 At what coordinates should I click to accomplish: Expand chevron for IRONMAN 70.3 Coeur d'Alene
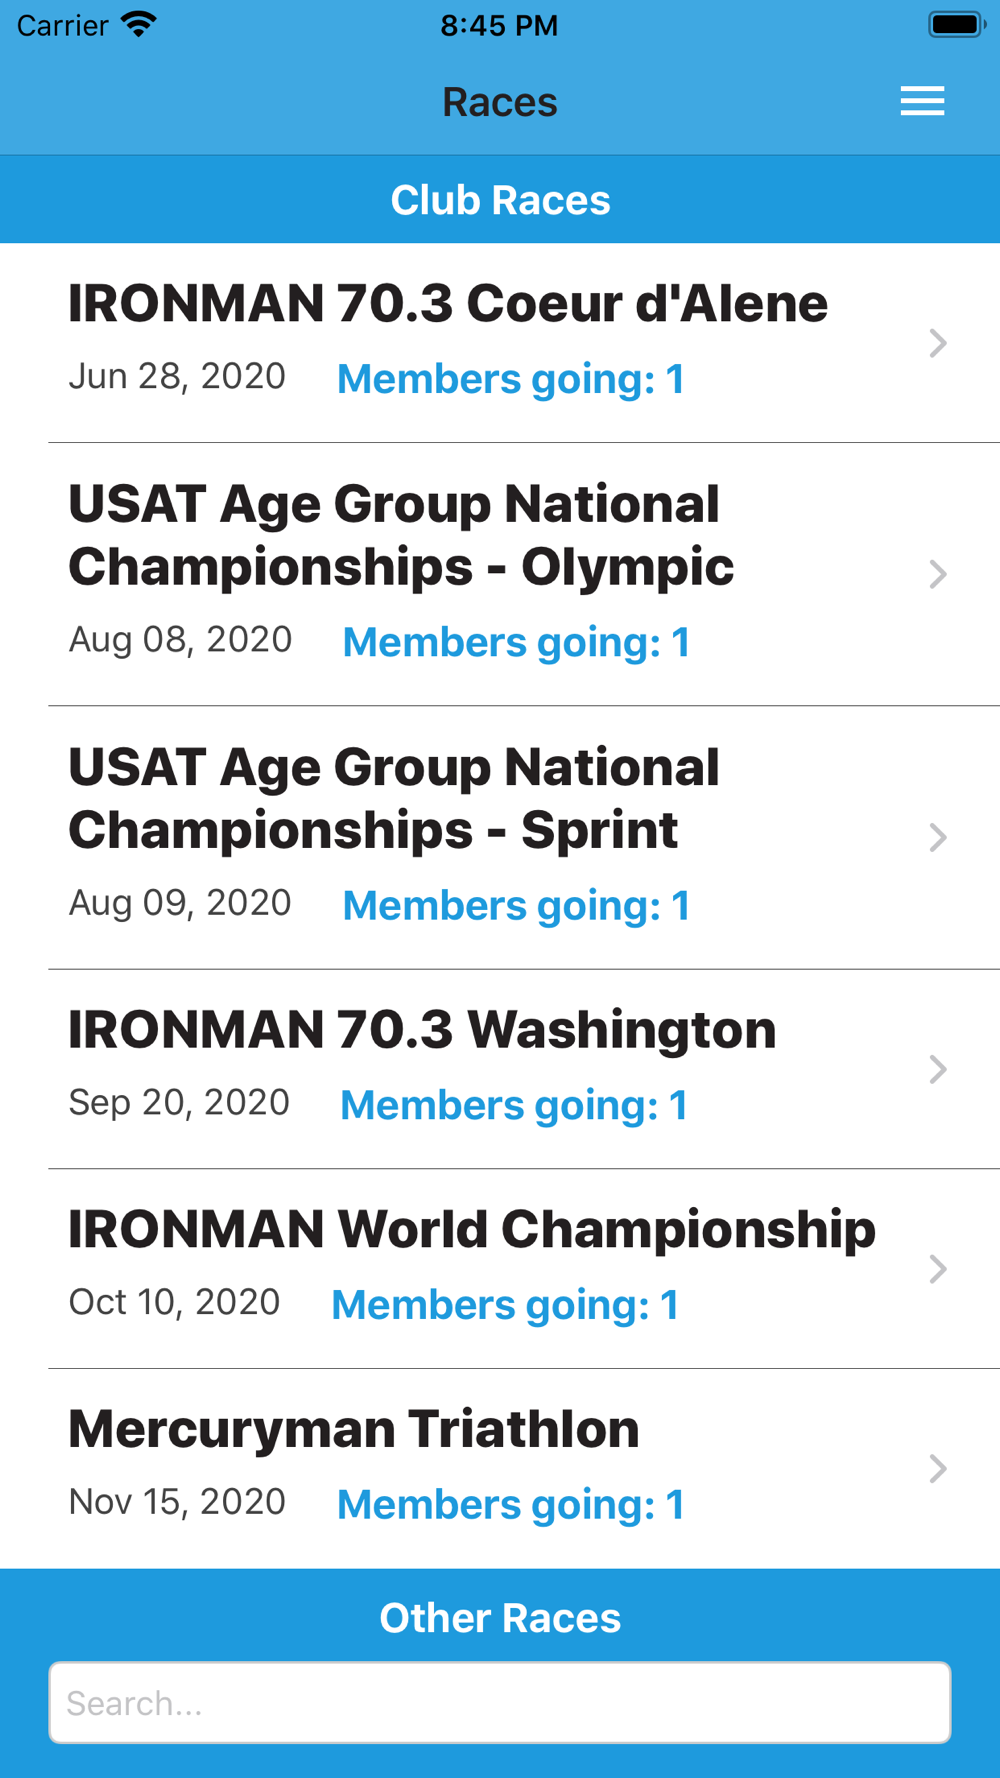(937, 343)
